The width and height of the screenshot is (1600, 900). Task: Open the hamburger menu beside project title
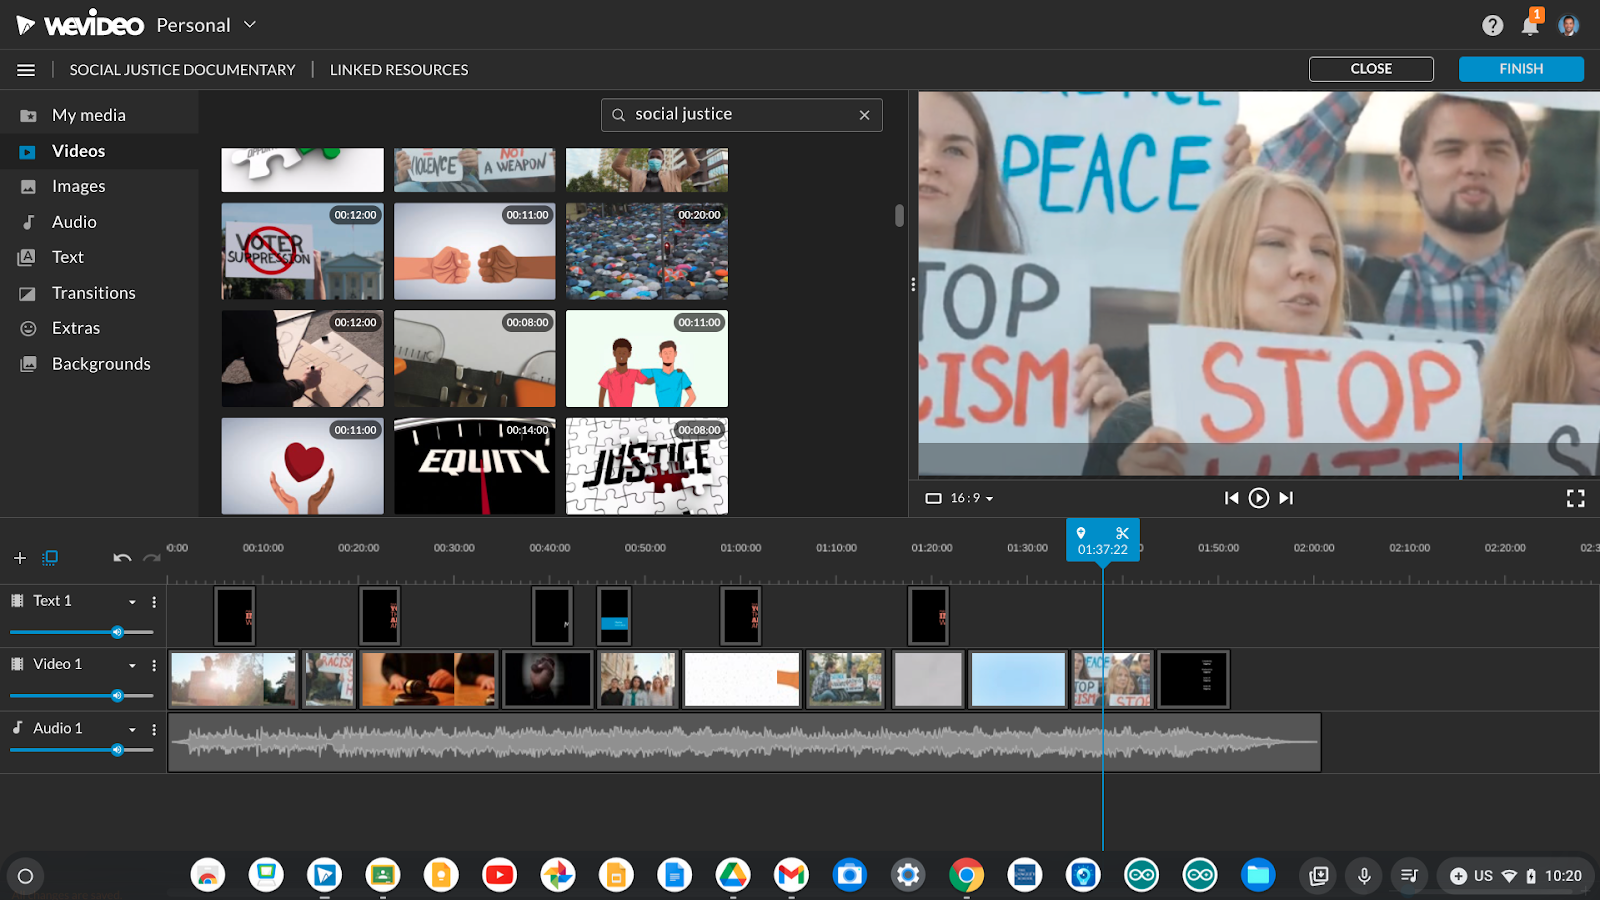[26, 70]
